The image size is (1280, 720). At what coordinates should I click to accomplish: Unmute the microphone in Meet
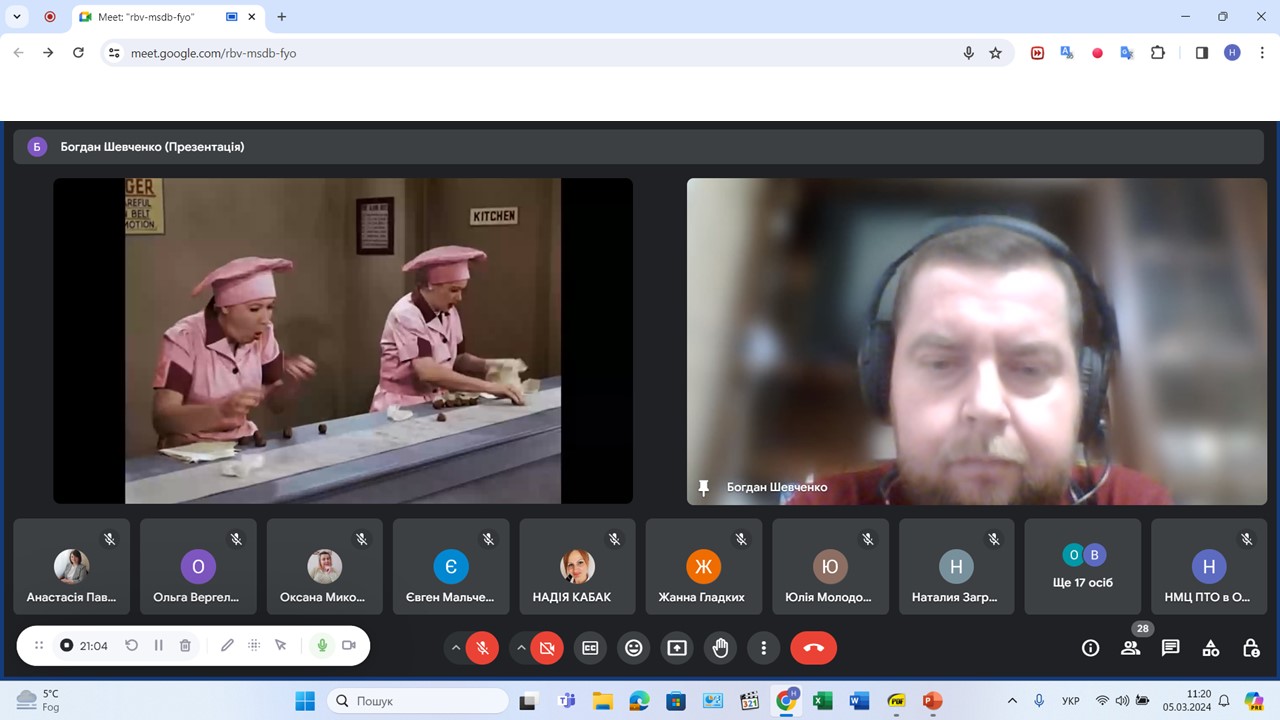481,648
